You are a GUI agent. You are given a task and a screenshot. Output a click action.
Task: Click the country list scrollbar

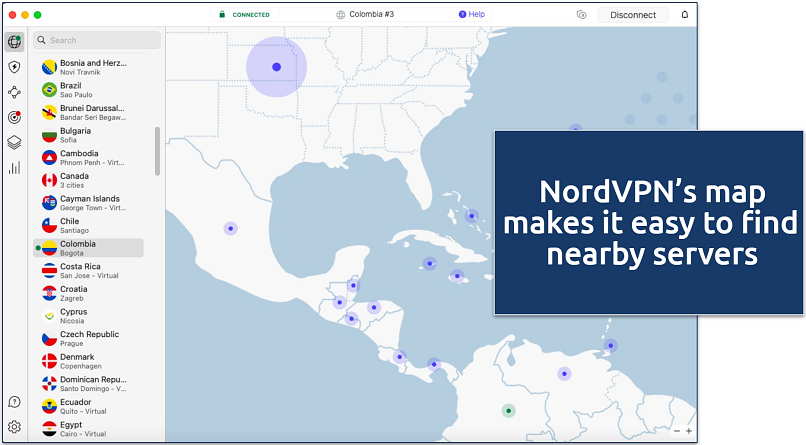pyautogui.click(x=157, y=150)
